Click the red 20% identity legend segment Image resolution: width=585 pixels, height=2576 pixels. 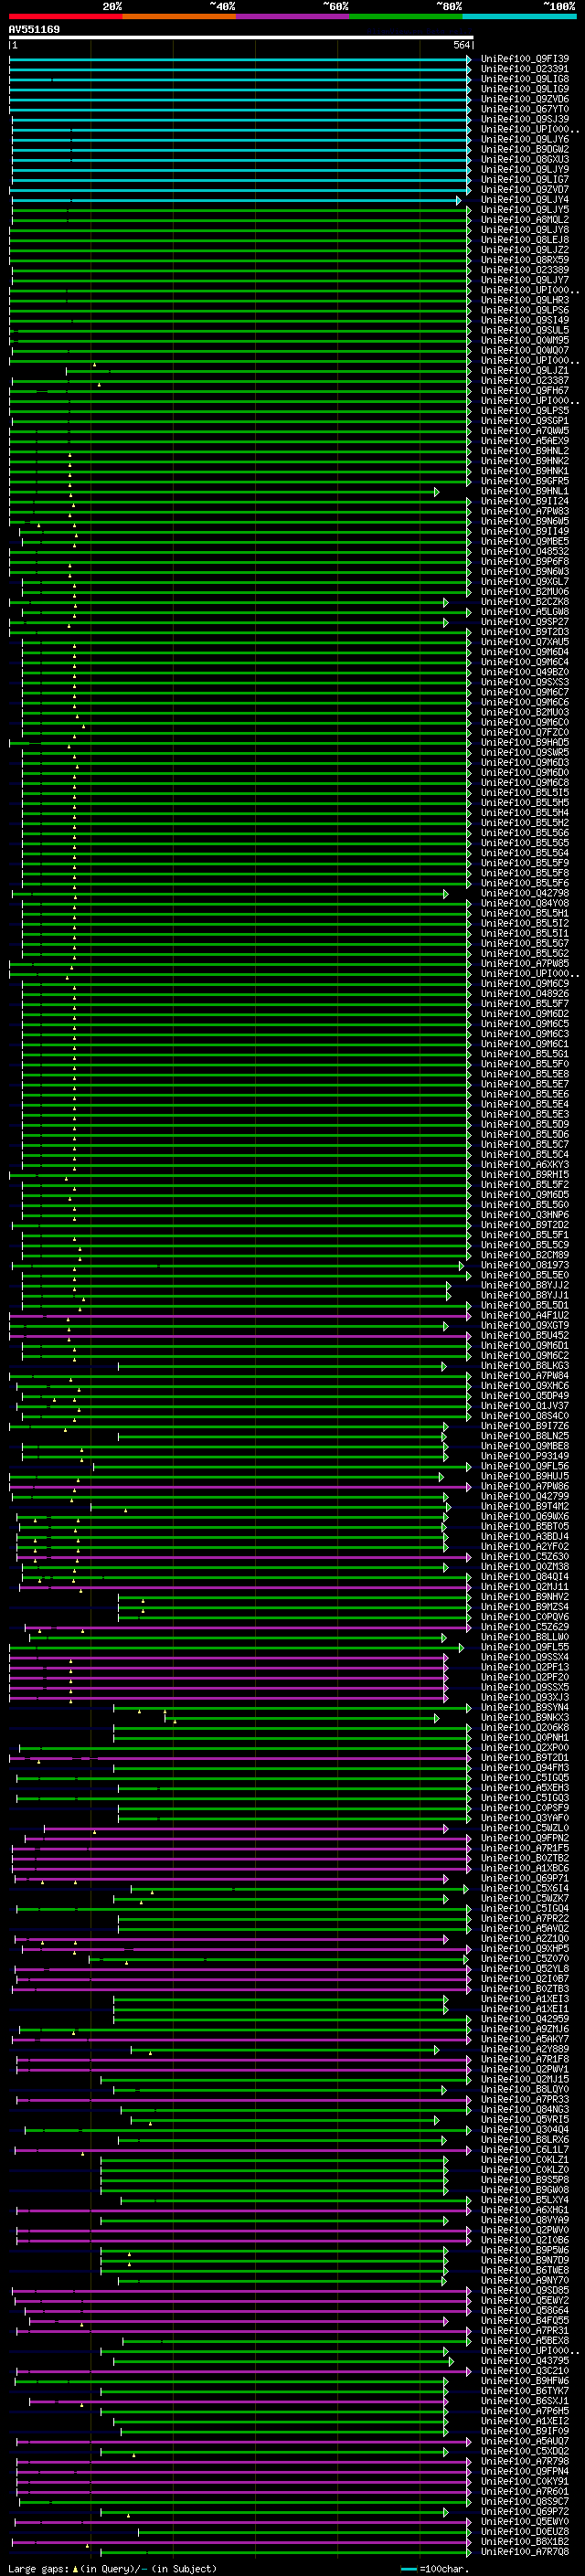tap(66, 16)
